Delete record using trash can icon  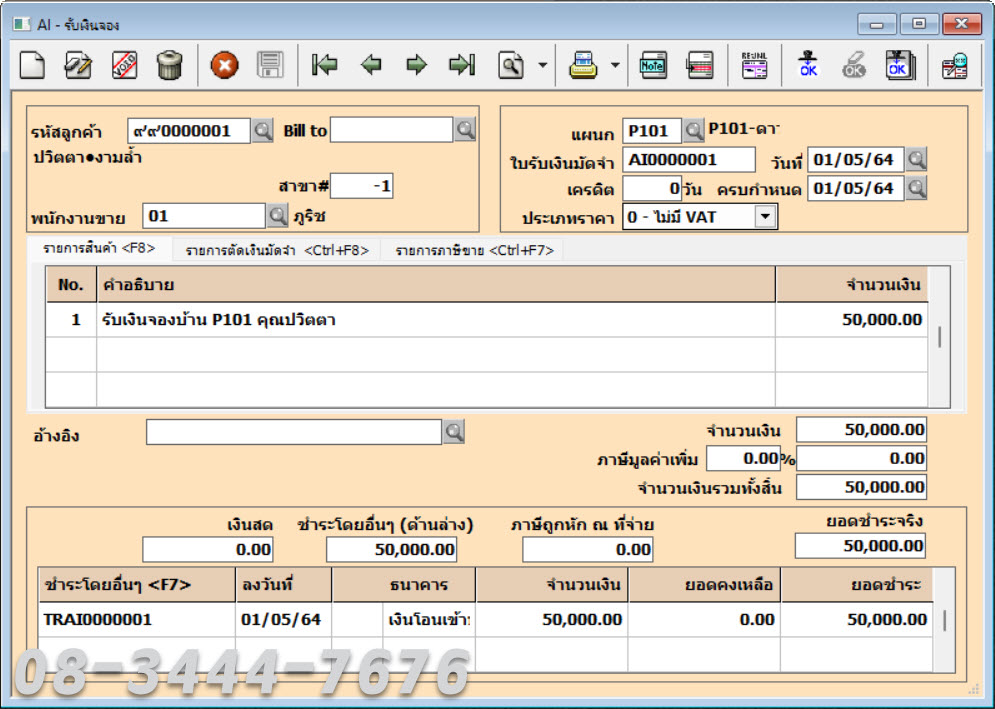[169, 65]
